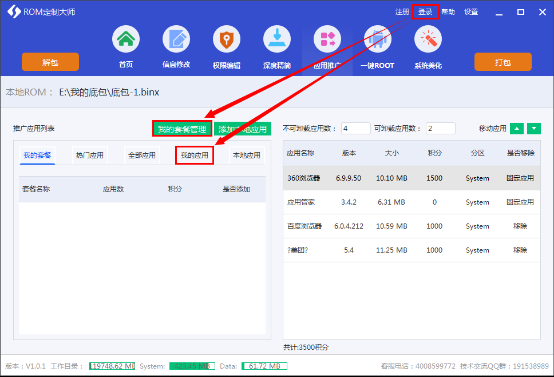
Task: Switch to 本地应用 tab
Action: pyautogui.click(x=247, y=155)
